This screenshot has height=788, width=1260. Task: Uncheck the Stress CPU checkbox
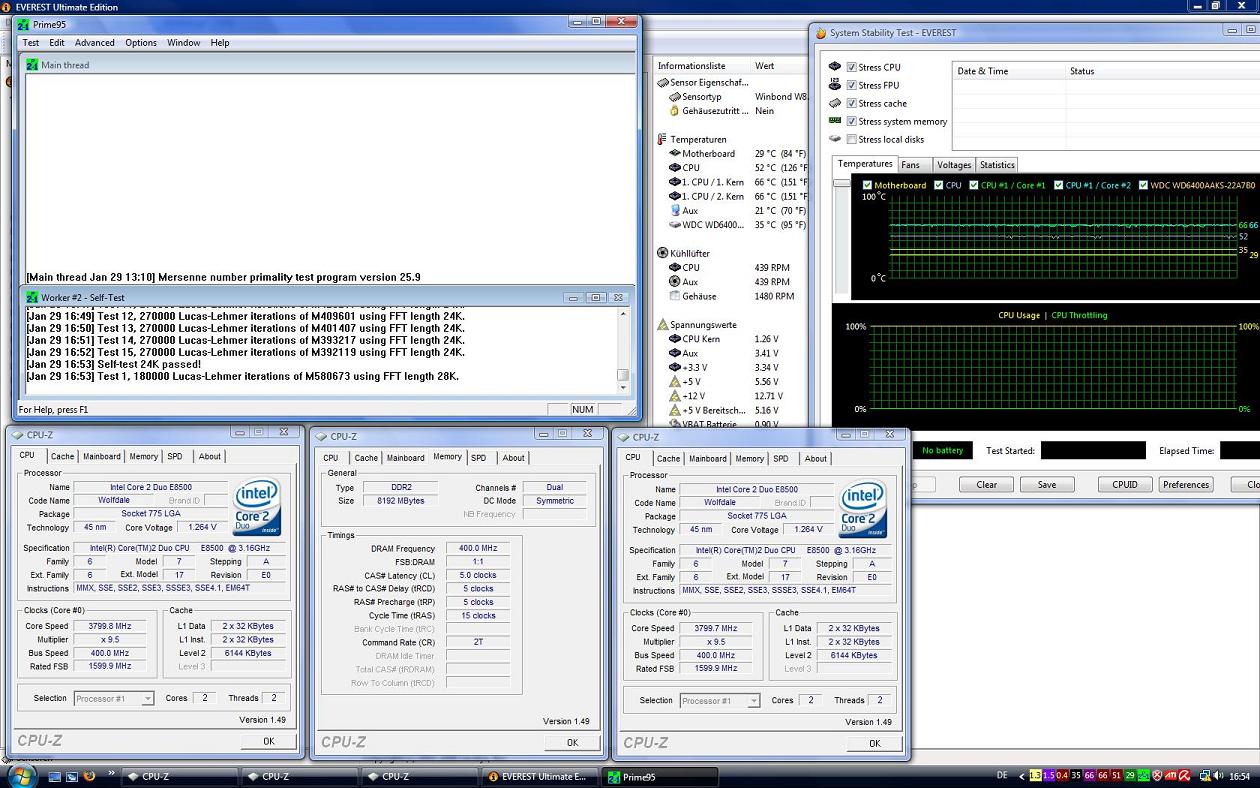[x=852, y=67]
